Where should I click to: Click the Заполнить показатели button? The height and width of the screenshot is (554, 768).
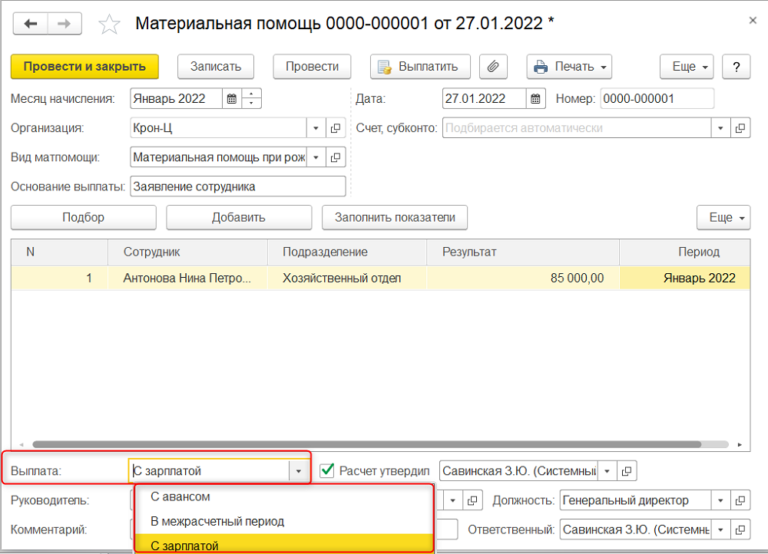click(394, 217)
